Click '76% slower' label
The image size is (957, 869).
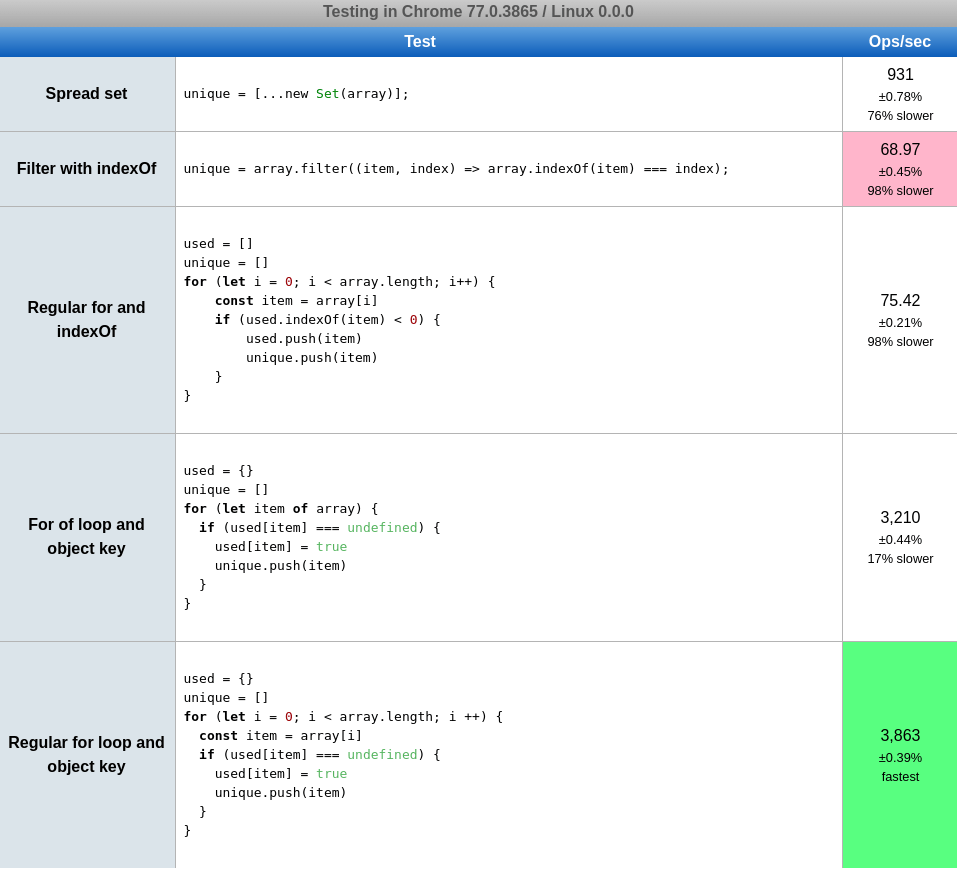[x=900, y=116]
